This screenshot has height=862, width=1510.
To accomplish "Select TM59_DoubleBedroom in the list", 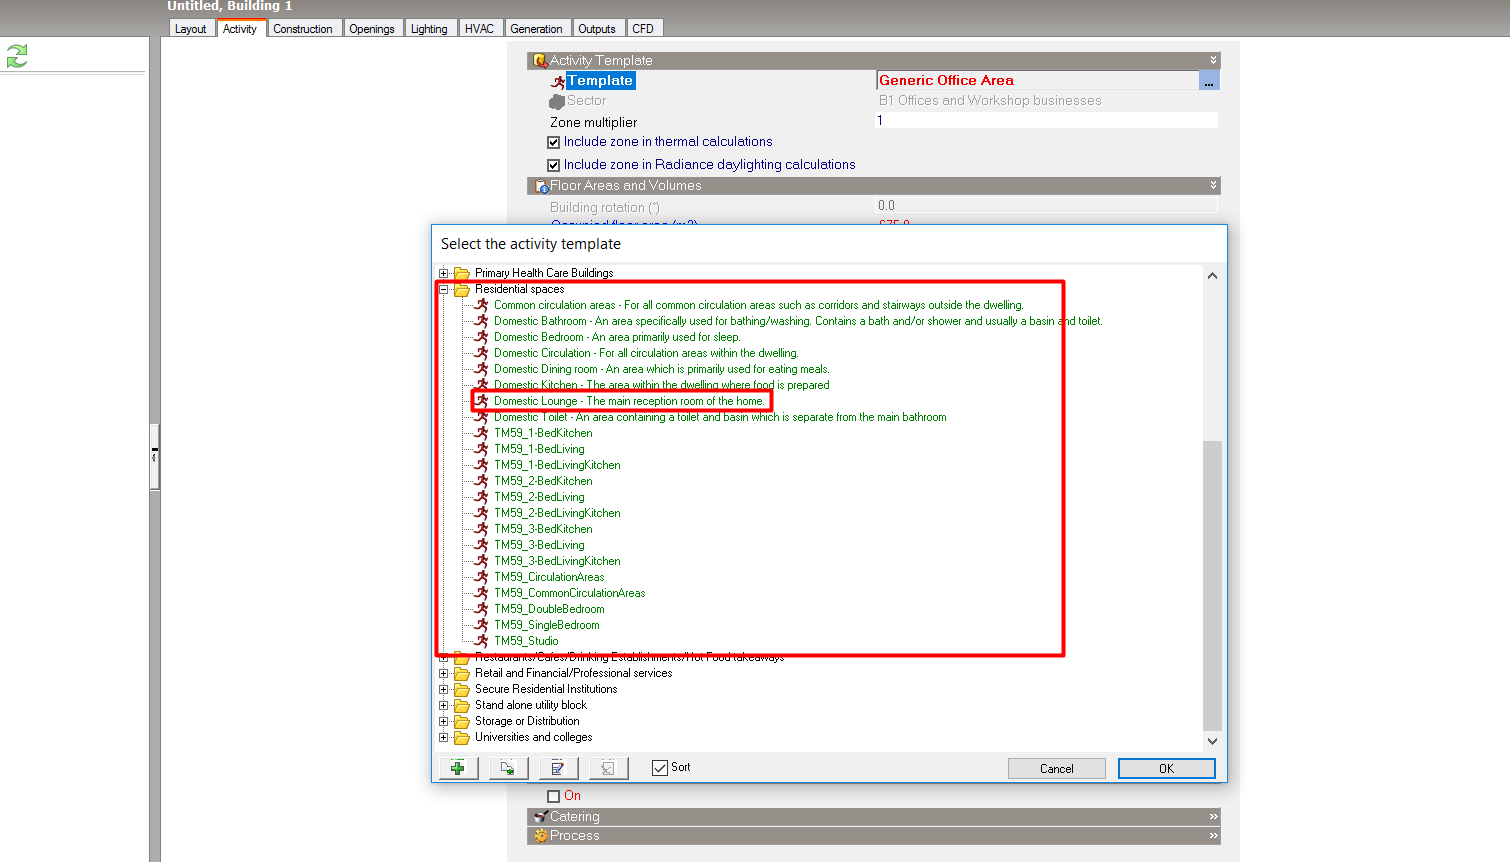I will [549, 609].
